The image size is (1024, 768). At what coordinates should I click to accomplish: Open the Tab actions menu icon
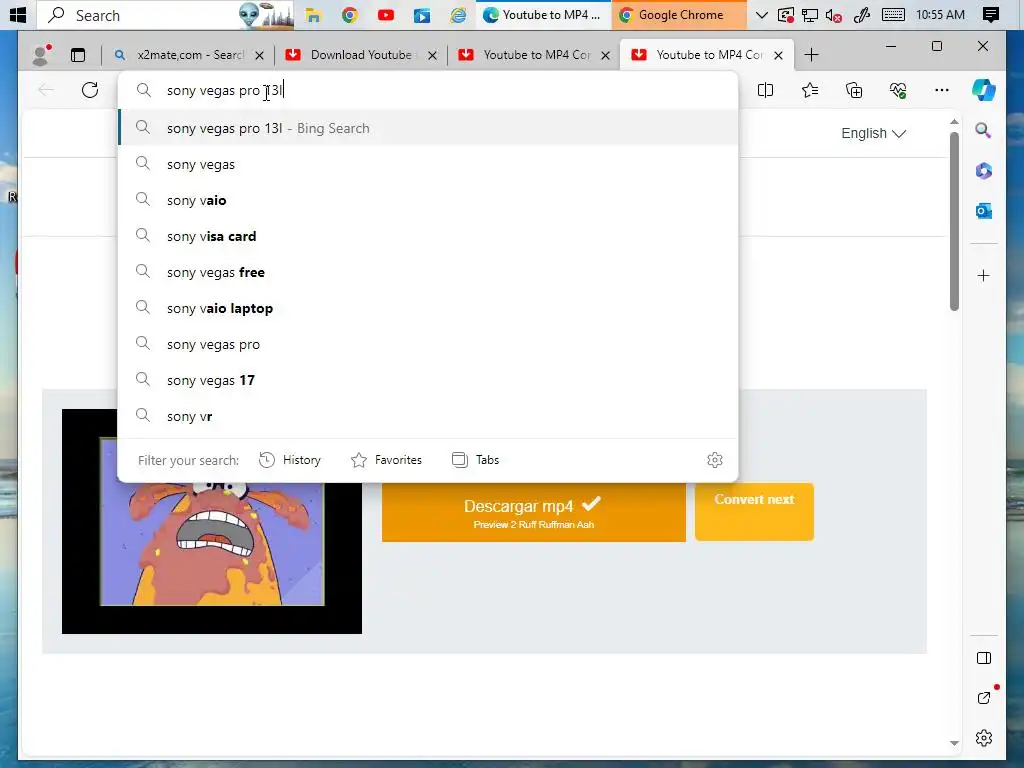[78, 55]
